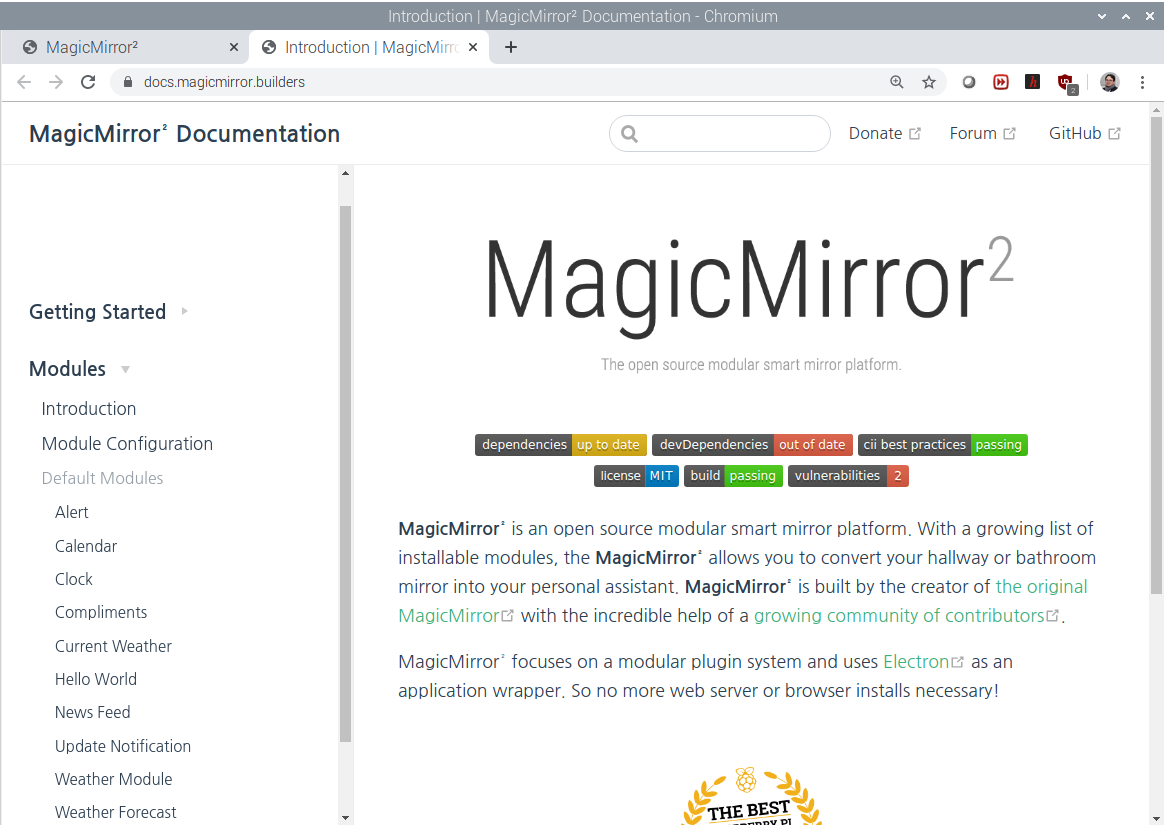Open the Chromium three-dot menu
The image size is (1164, 827).
pyautogui.click(x=1142, y=82)
